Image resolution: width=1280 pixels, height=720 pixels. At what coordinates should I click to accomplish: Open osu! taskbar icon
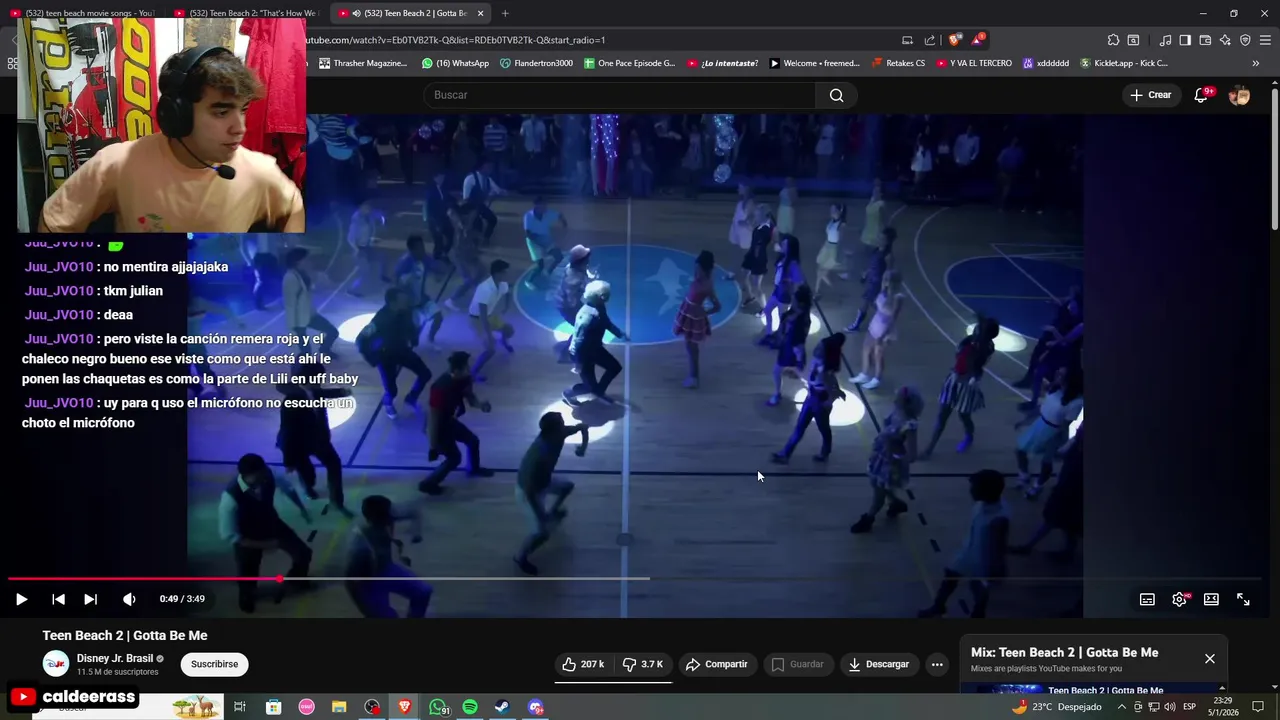(x=306, y=707)
